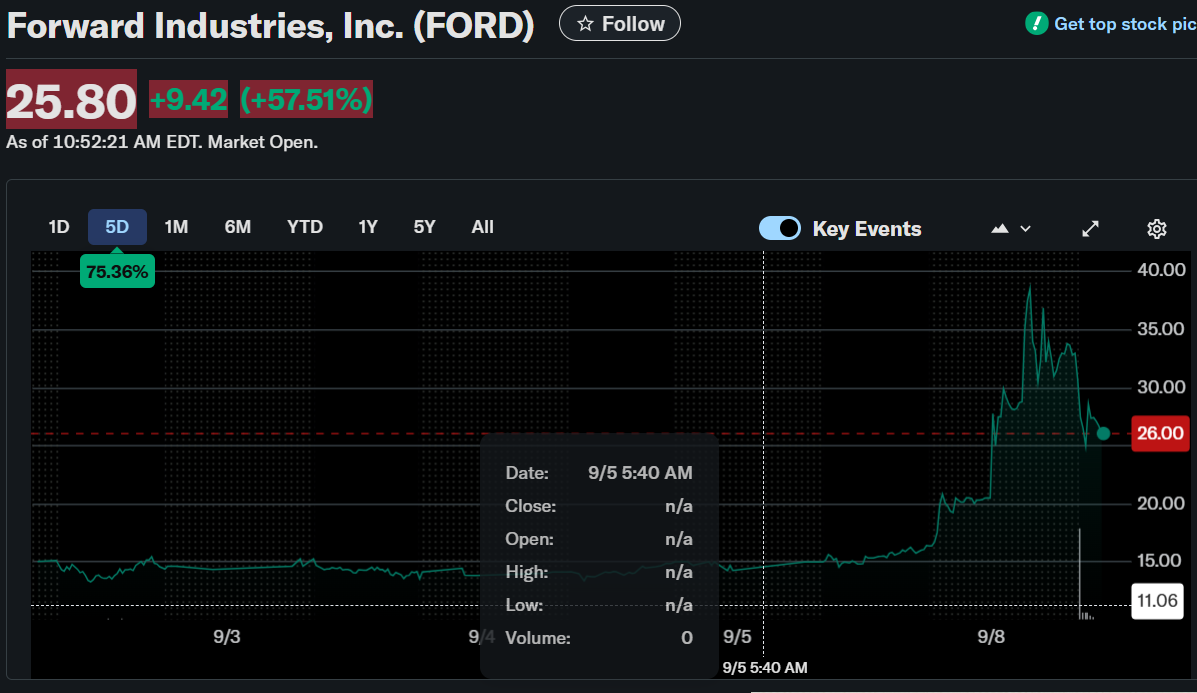Viewport: 1197px width, 693px height.
Task: Select the 1D time range
Action: [59, 227]
